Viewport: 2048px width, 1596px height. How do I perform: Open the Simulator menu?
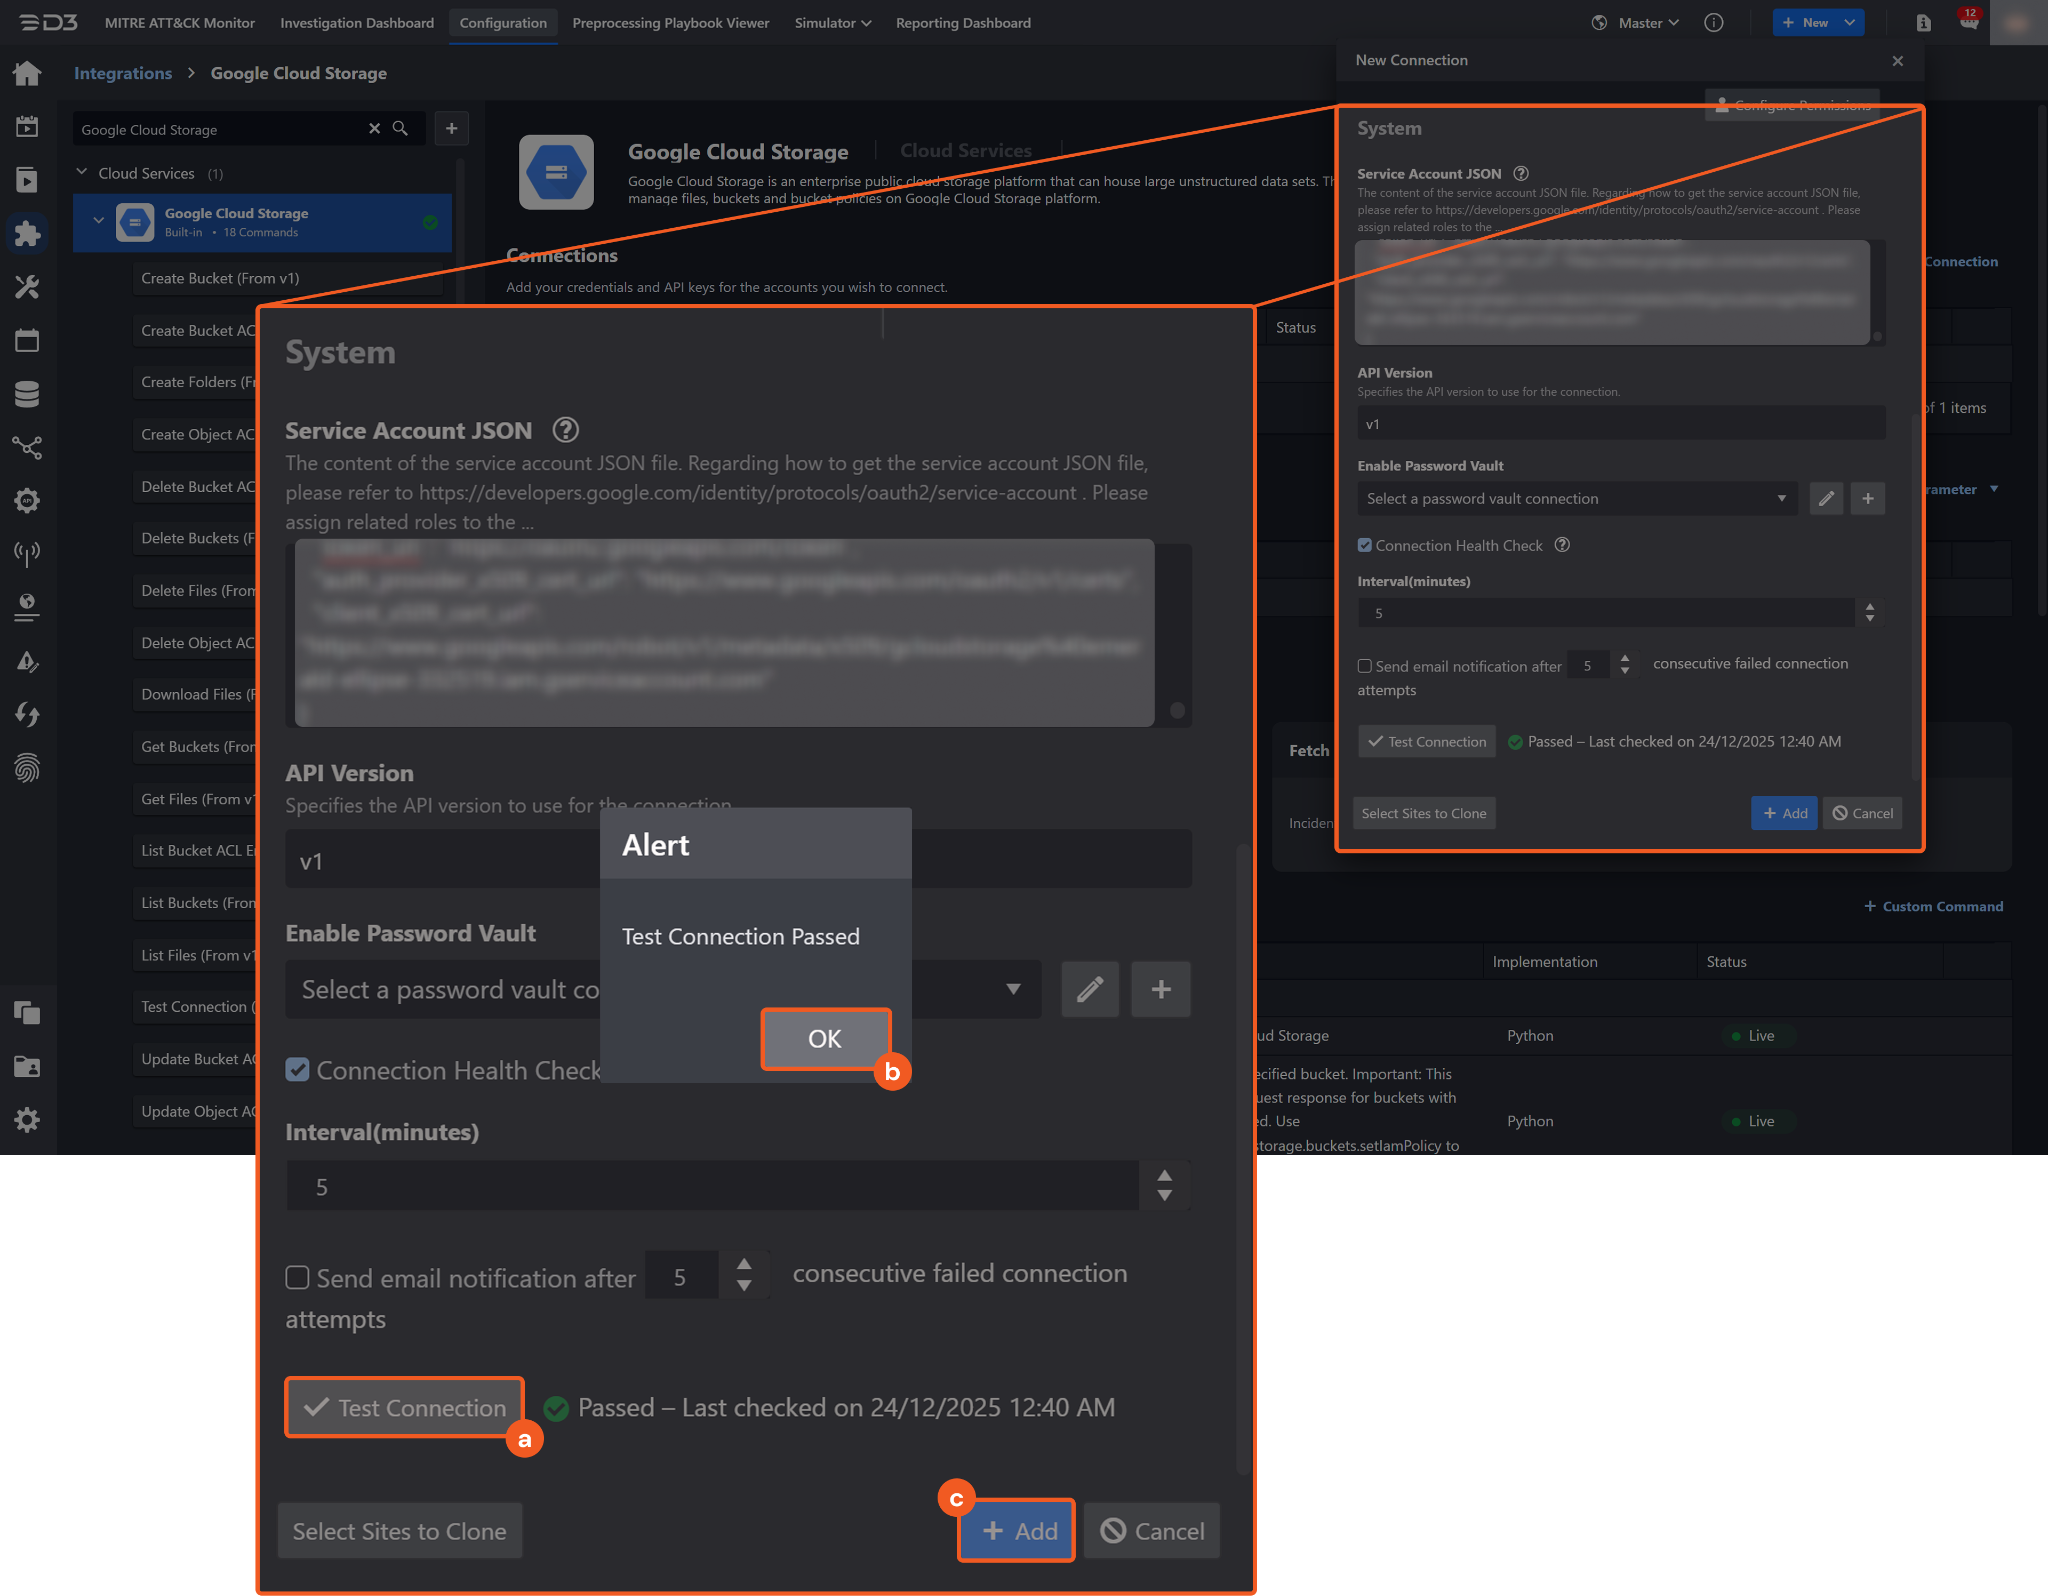(x=832, y=23)
